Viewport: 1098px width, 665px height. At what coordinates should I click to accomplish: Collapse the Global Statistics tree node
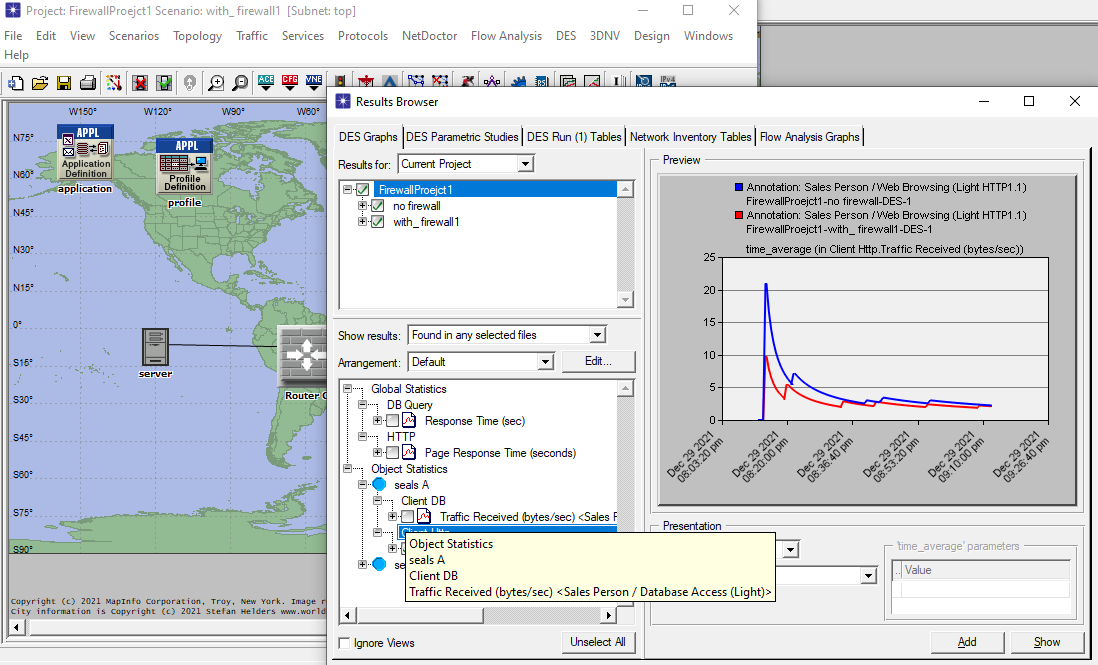[x=347, y=388]
